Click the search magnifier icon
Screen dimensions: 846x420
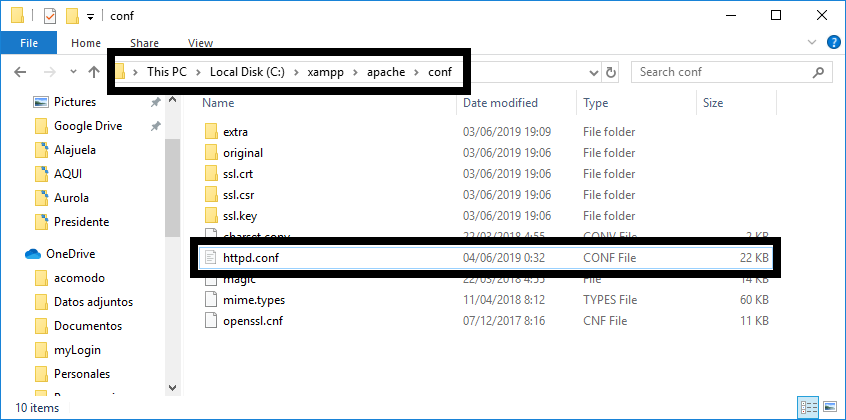click(x=818, y=72)
